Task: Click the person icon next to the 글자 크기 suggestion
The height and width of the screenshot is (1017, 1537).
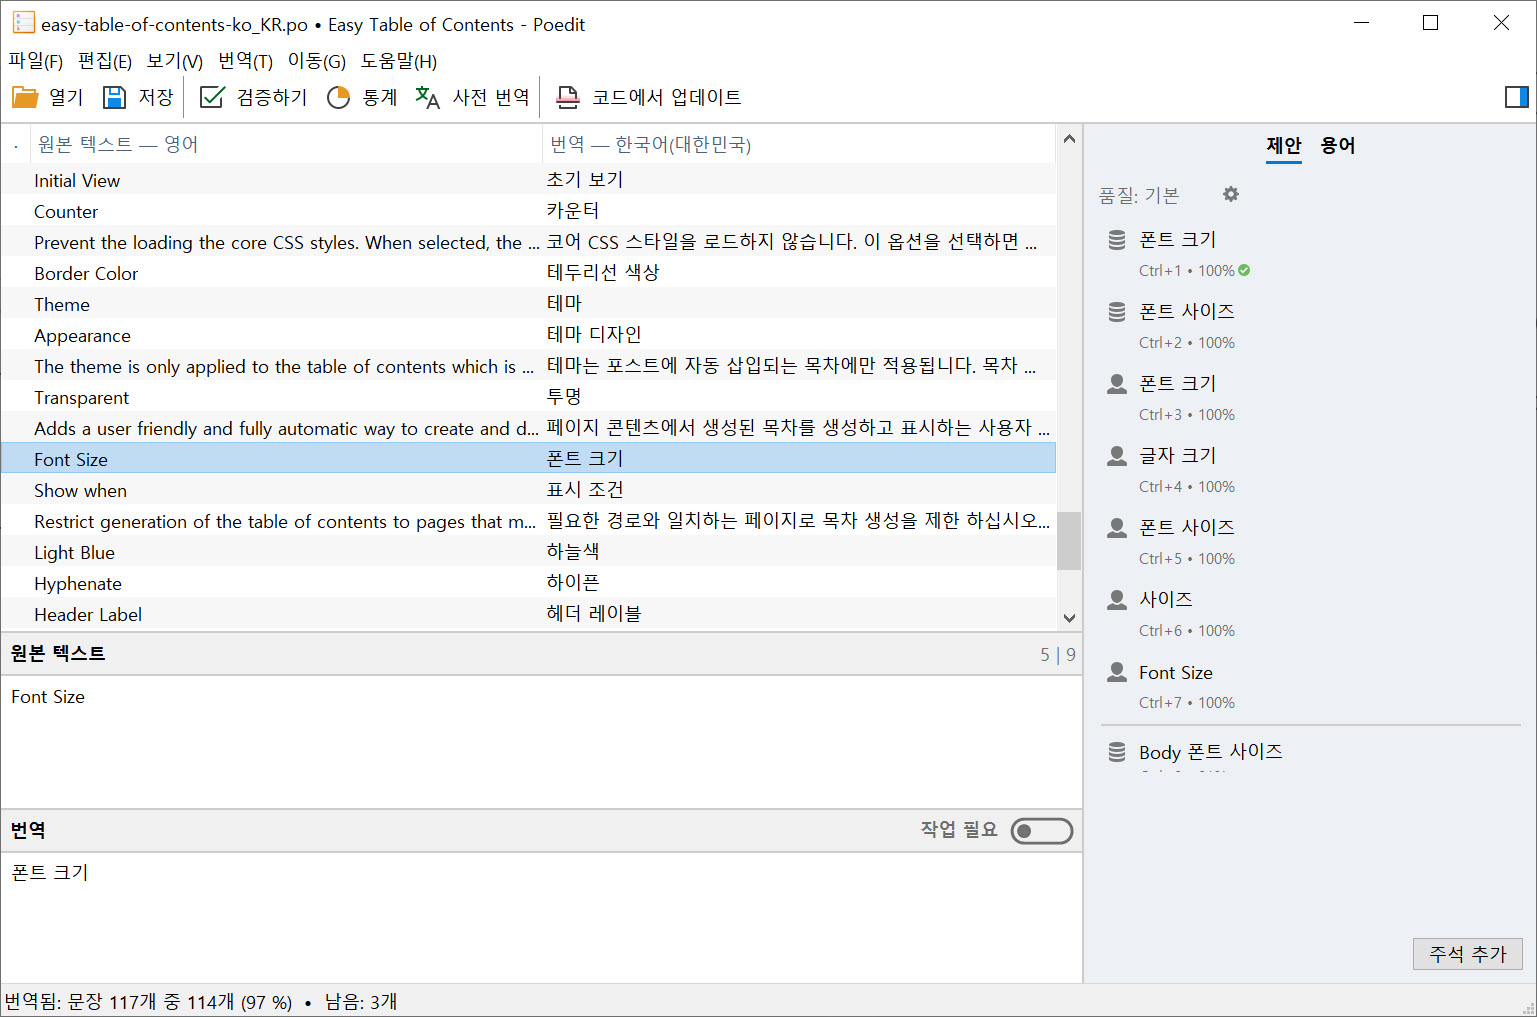Action: [1116, 455]
